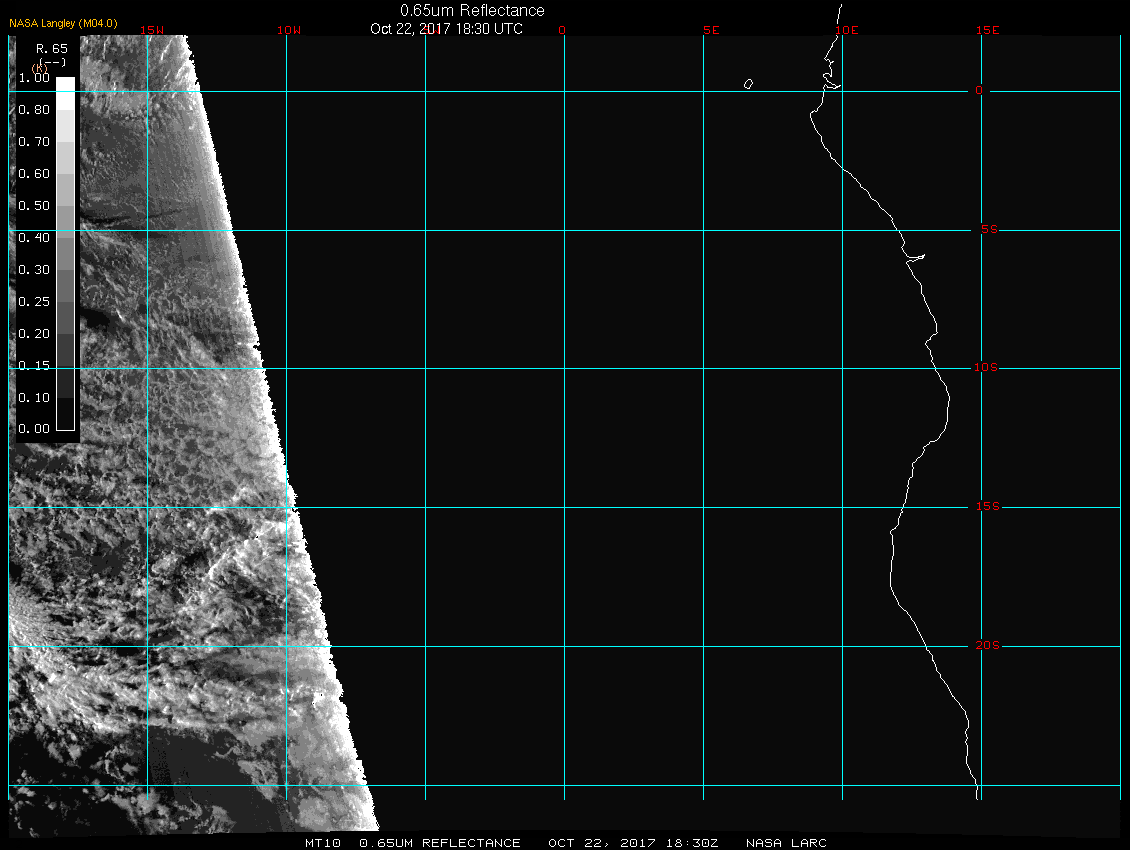Image resolution: width=1130 pixels, height=850 pixels.
Task: Click the 0.65um Reflectance title
Action: (x=472, y=10)
